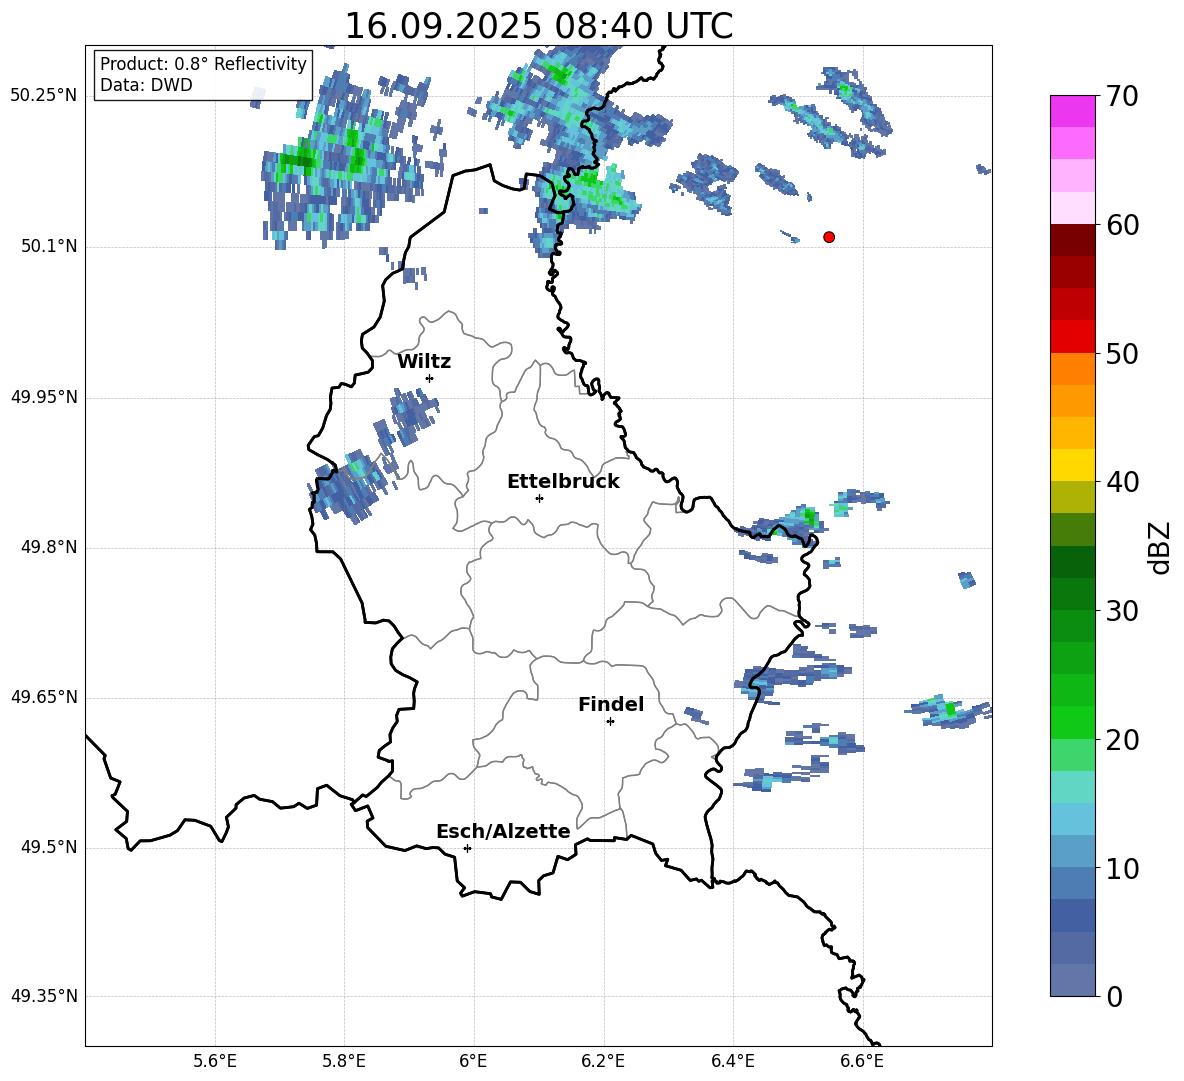Viewport: 1184px width, 1081px height.
Task: Click the Findel station label
Action: tap(611, 704)
